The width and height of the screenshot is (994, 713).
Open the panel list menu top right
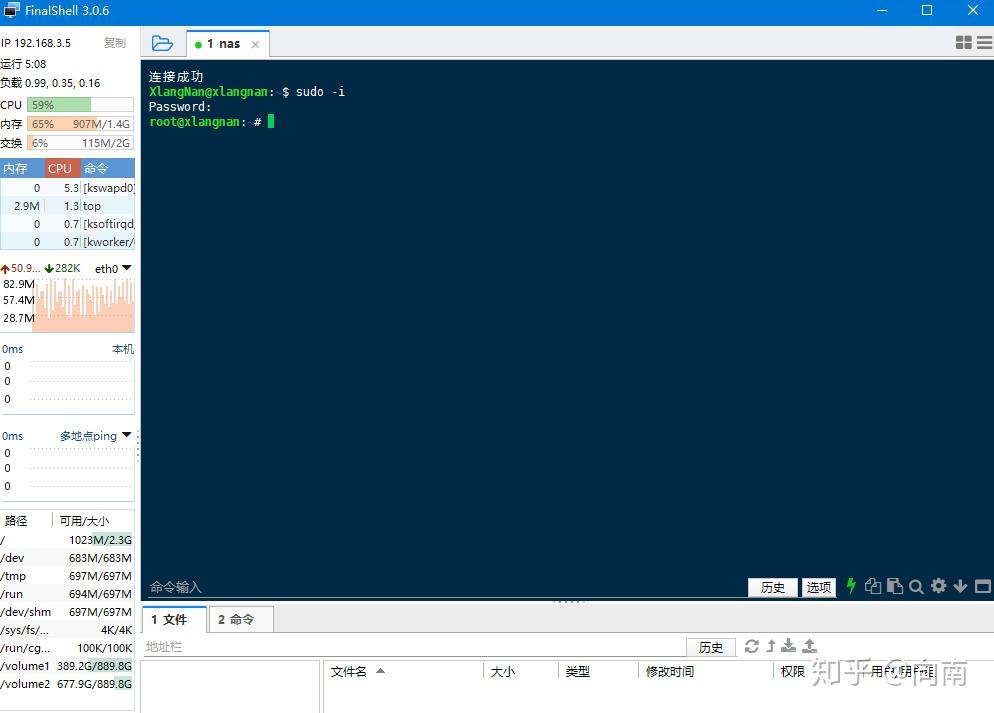[984, 43]
